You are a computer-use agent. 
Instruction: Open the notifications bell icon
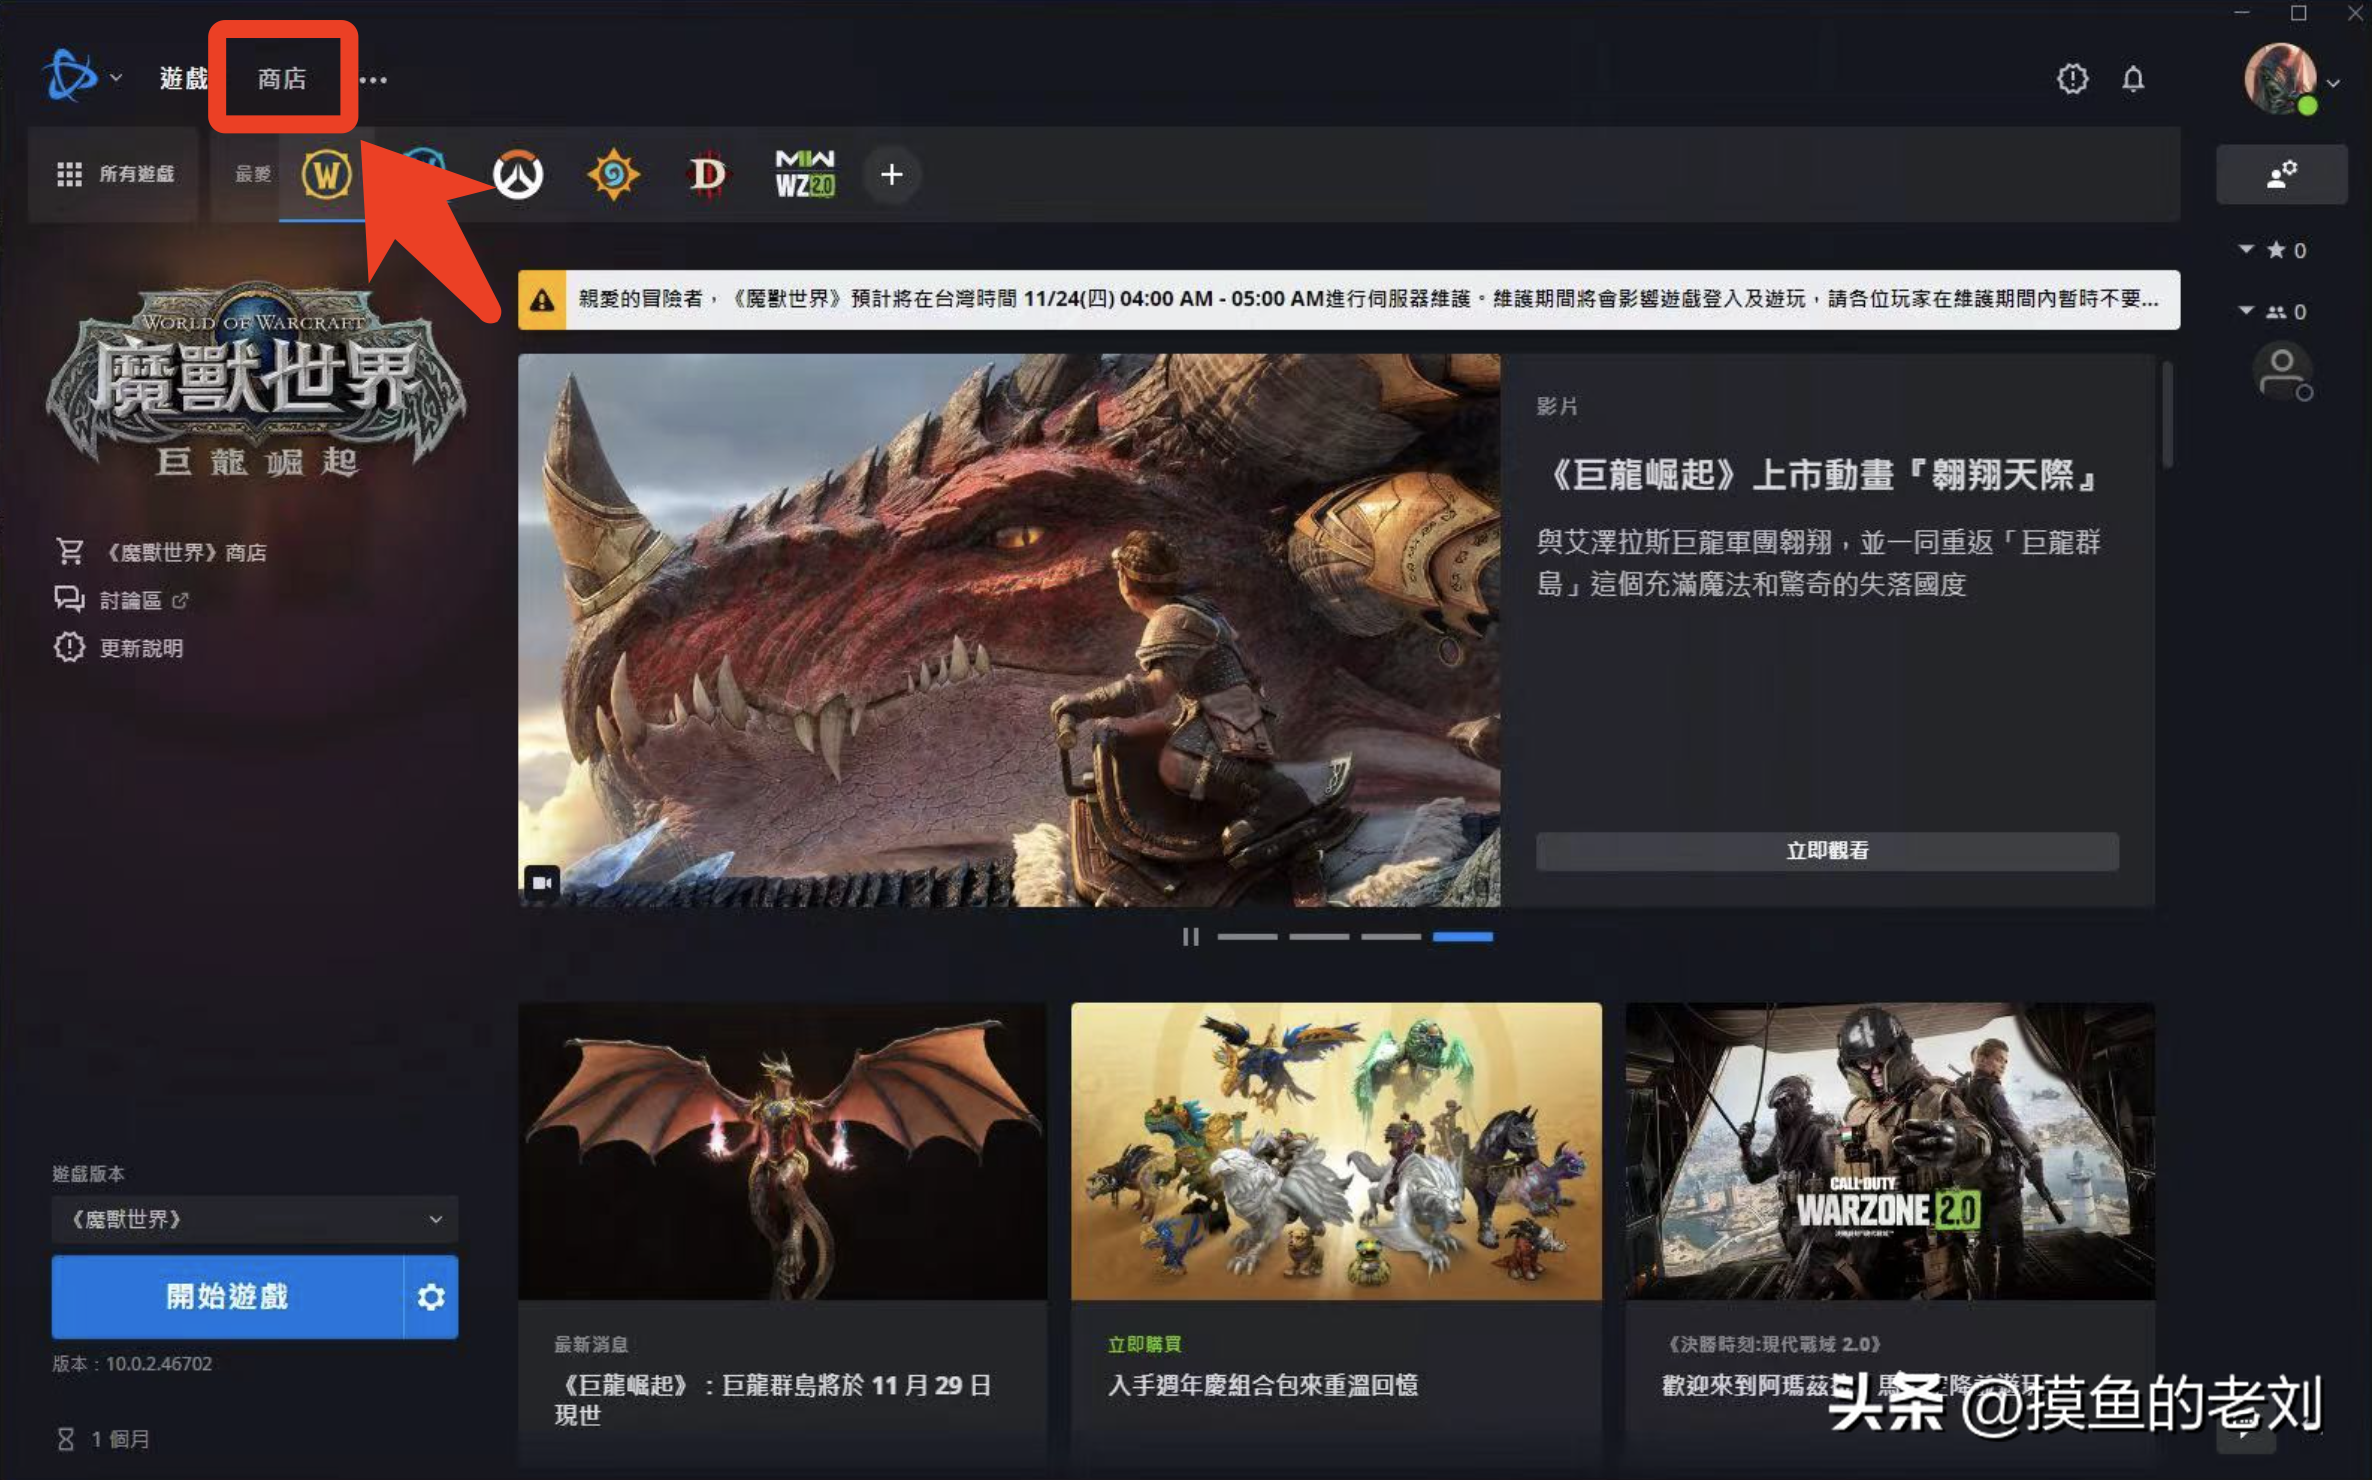2133,79
